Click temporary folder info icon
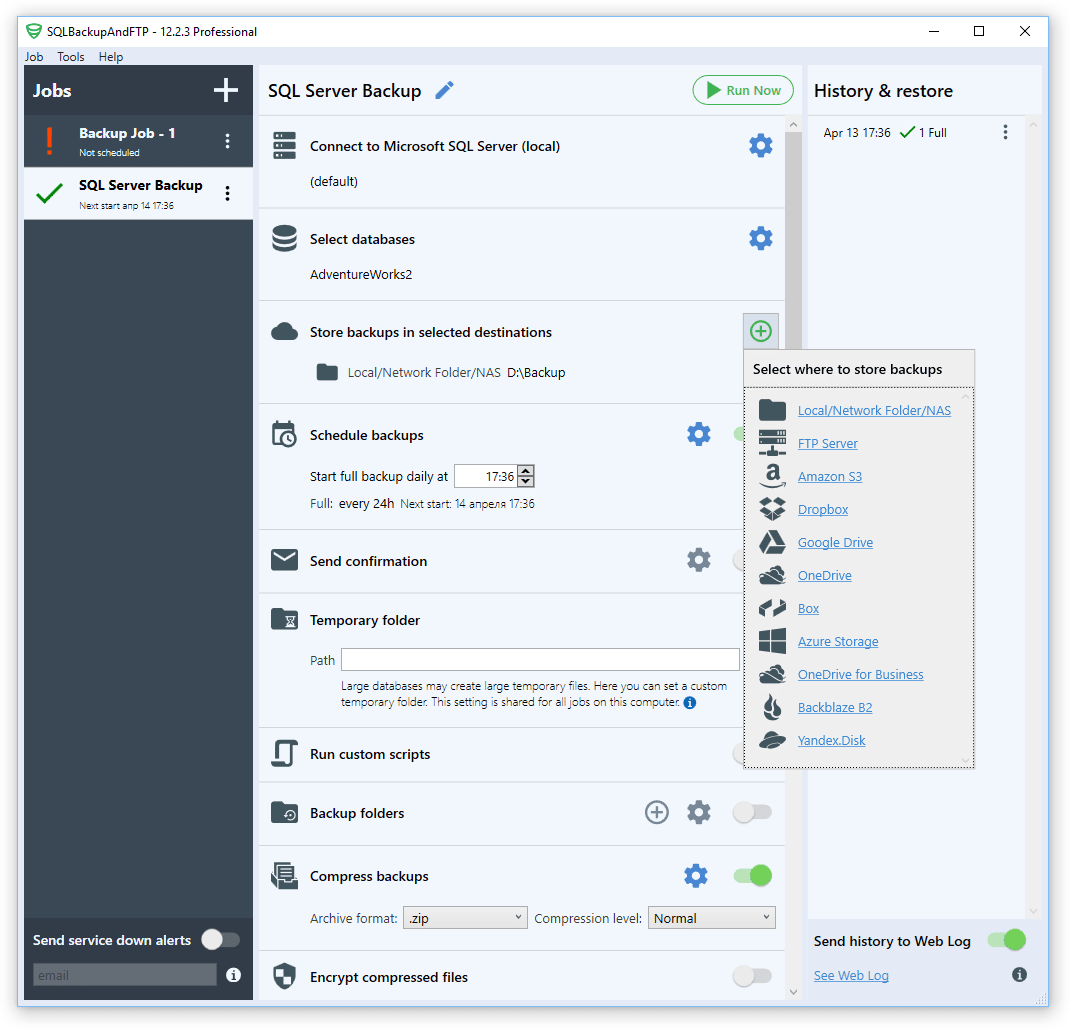The height and width of the screenshot is (1029, 1070). click(690, 703)
